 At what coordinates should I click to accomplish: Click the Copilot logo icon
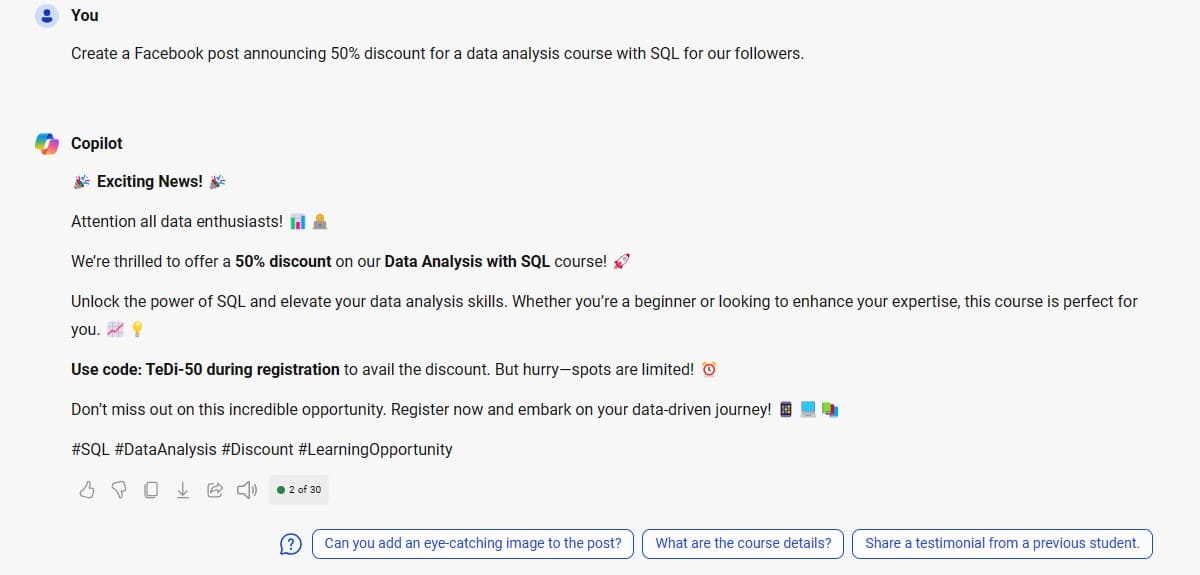point(46,144)
